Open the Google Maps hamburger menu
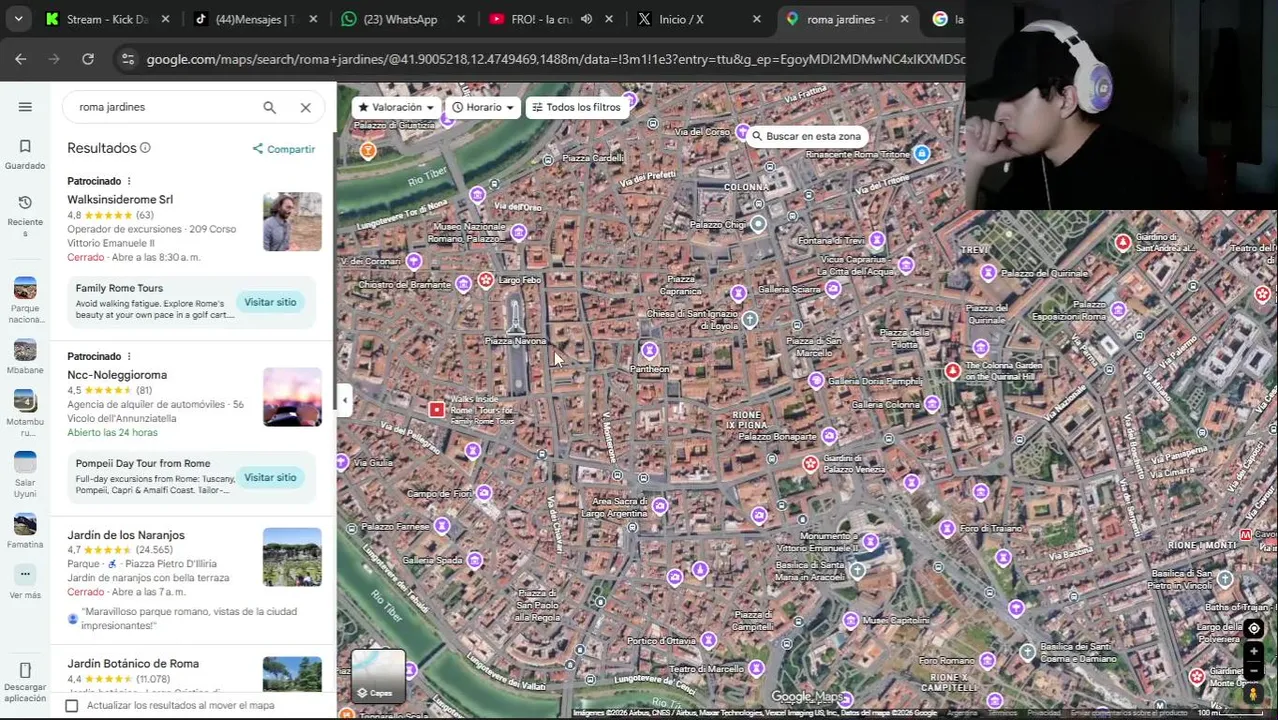1278x720 pixels. click(25, 107)
